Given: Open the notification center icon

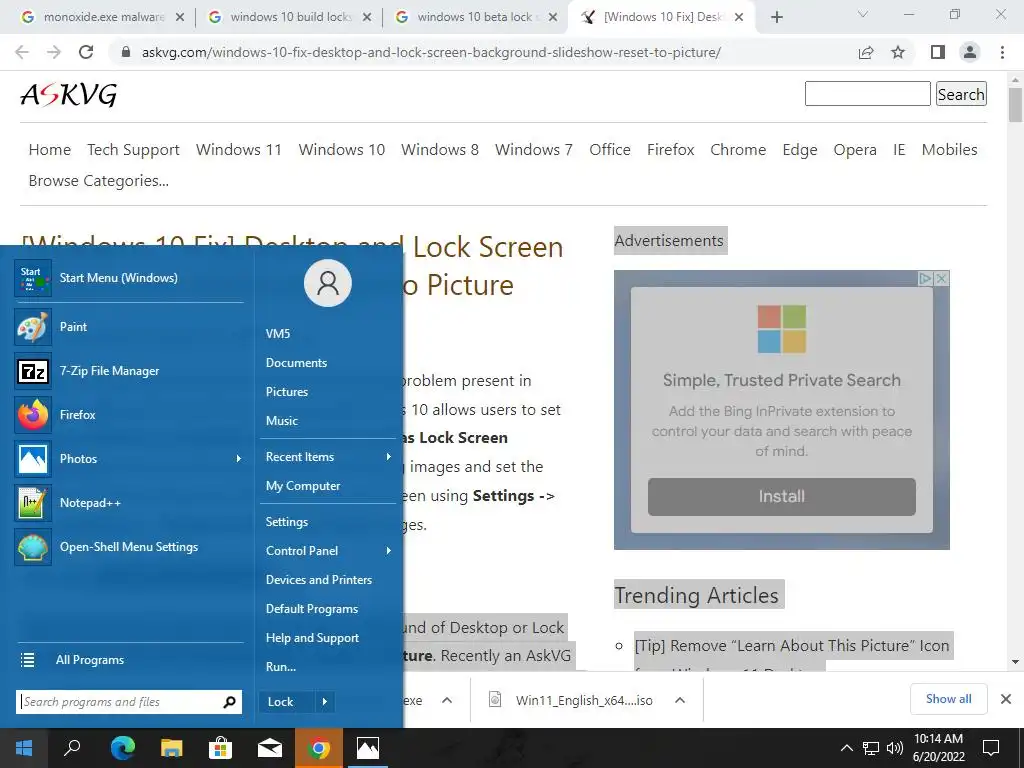Looking at the screenshot, I should (991, 748).
